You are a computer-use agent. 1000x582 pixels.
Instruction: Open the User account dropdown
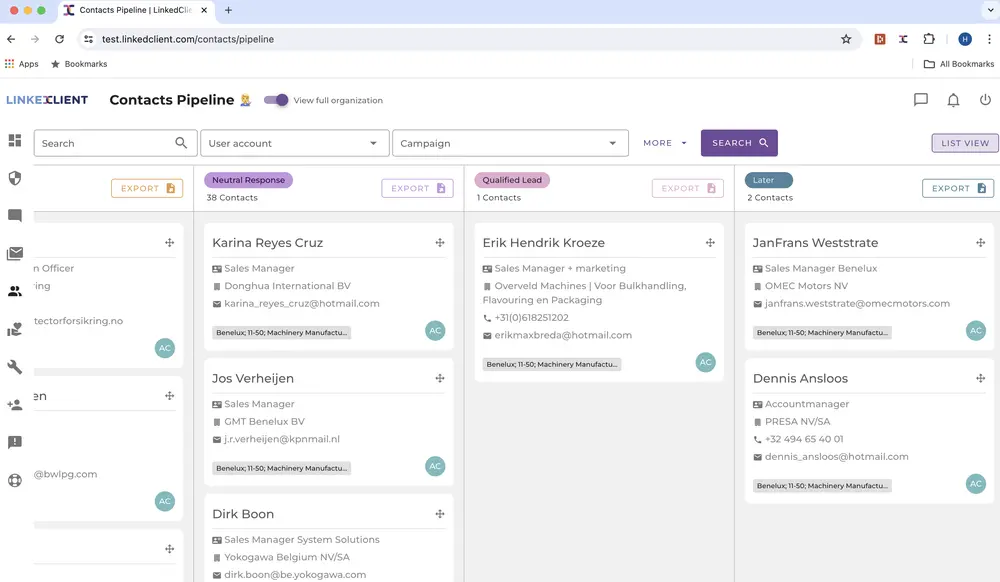[x=295, y=143]
